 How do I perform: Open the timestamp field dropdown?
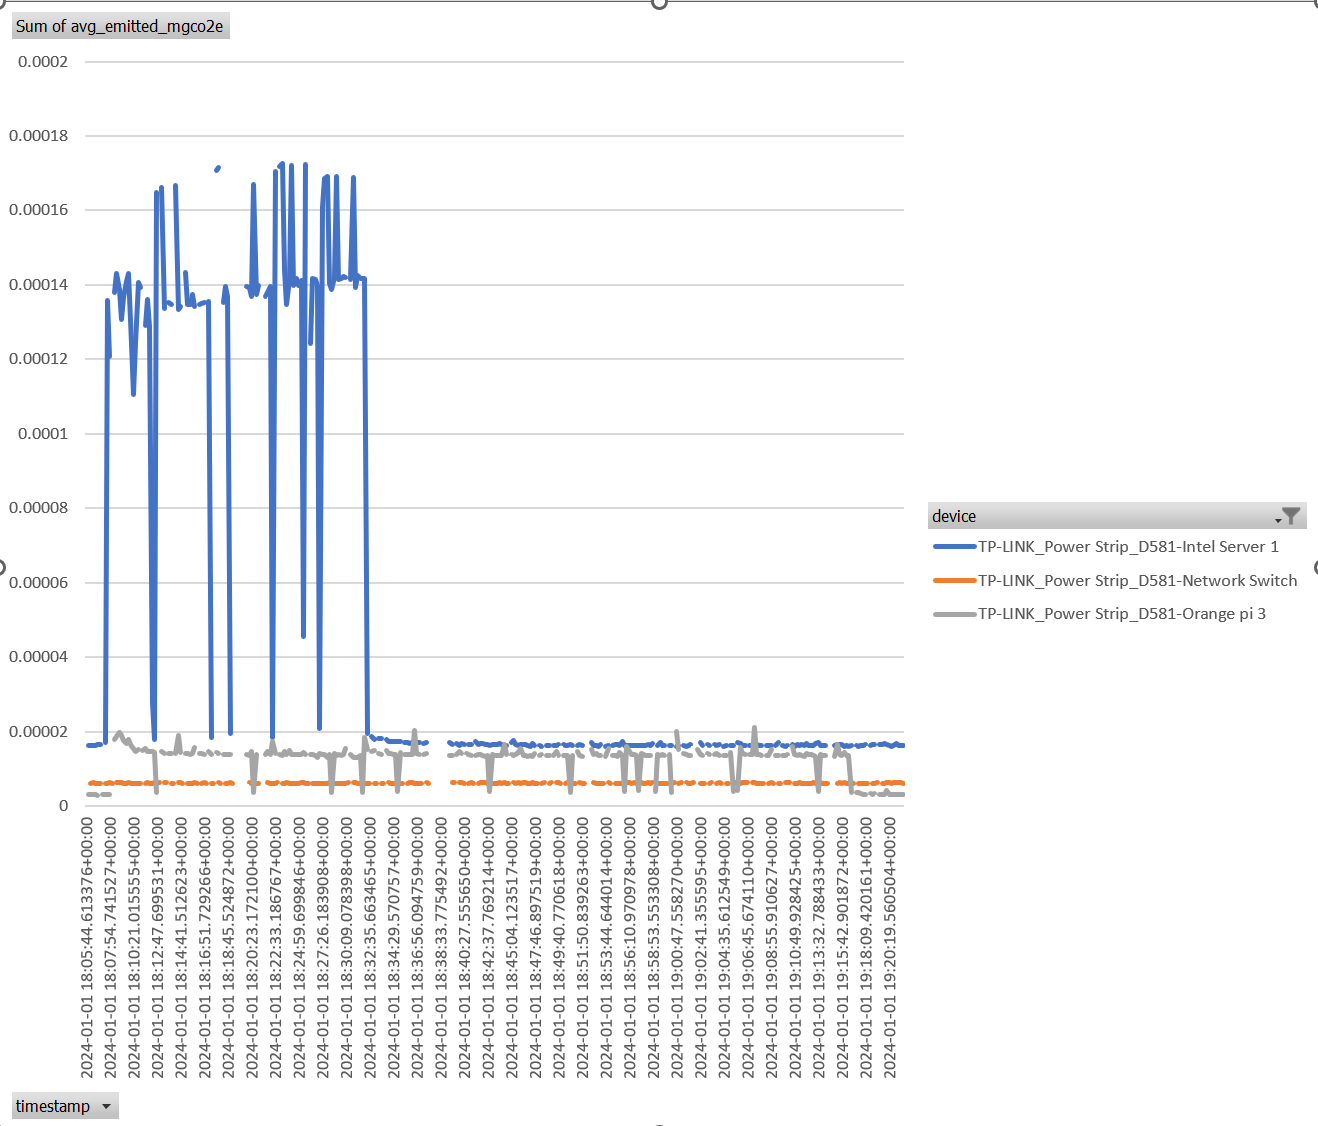(106, 1105)
